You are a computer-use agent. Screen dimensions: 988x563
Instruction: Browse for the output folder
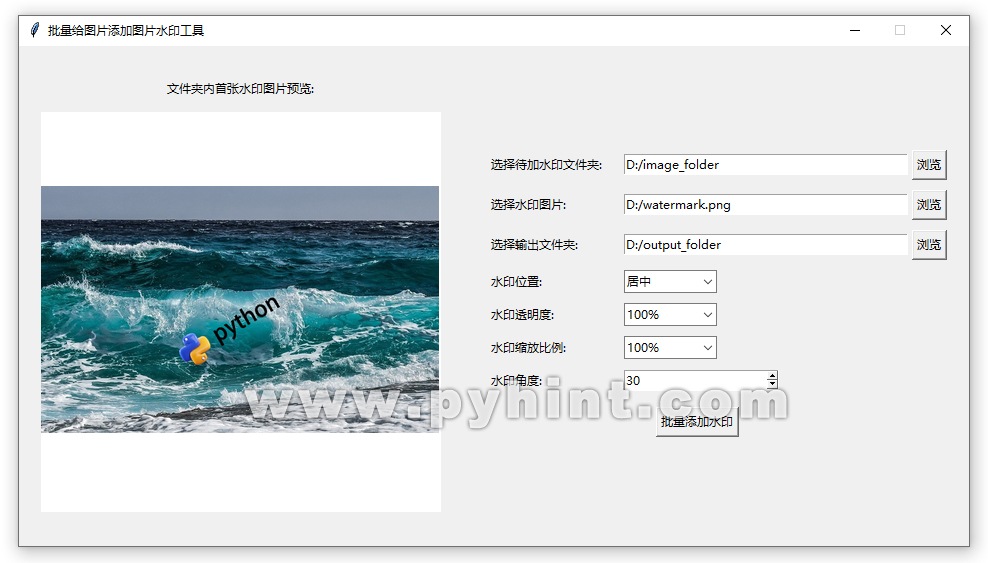[929, 244]
